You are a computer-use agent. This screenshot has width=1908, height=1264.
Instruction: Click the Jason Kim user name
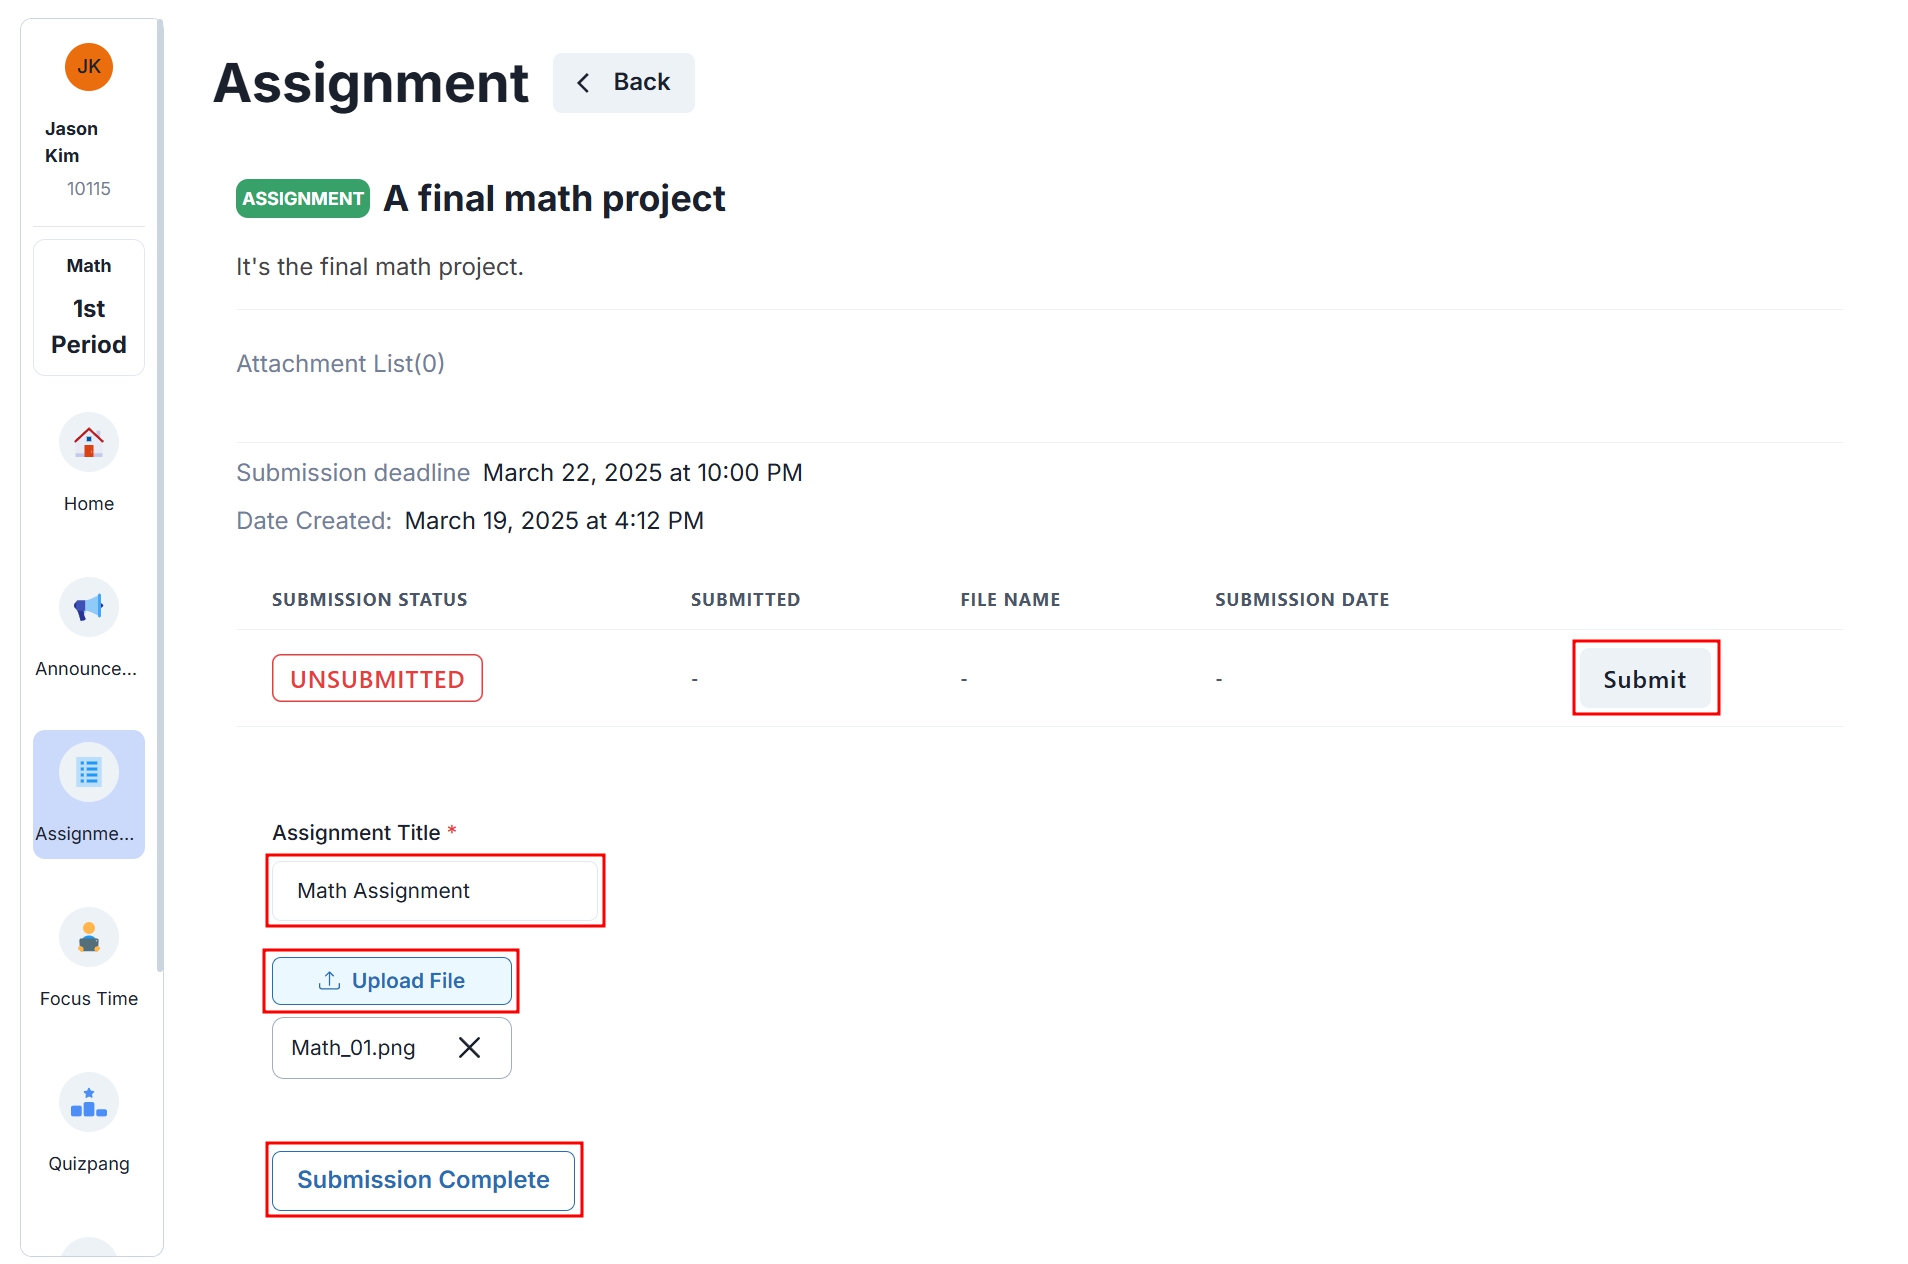[x=71, y=142]
